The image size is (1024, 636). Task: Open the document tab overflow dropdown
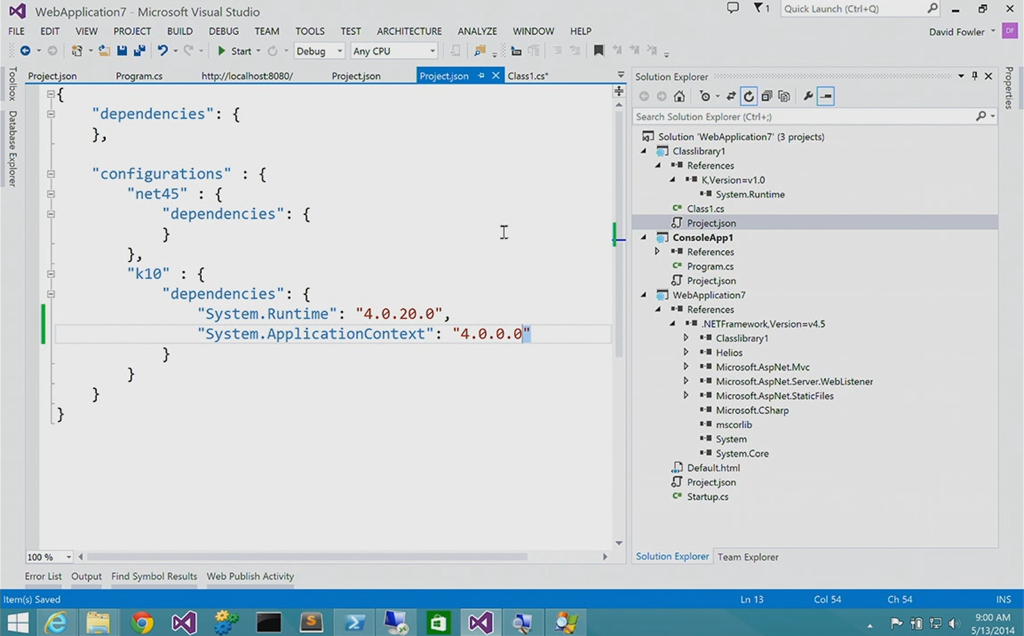coord(620,76)
